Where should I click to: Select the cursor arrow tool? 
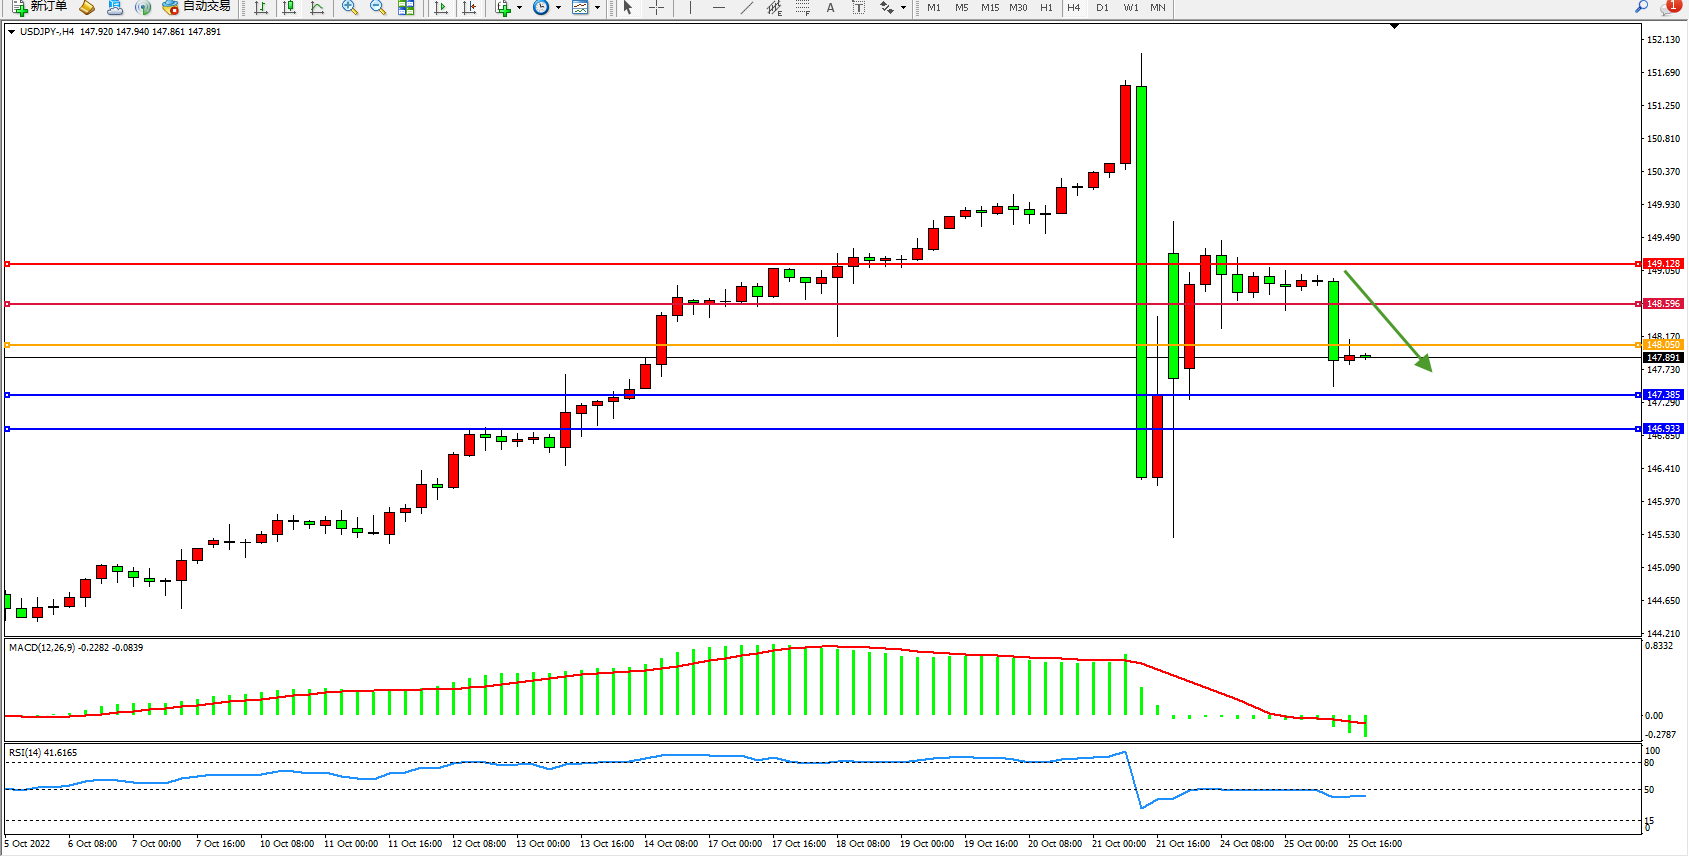[628, 7]
